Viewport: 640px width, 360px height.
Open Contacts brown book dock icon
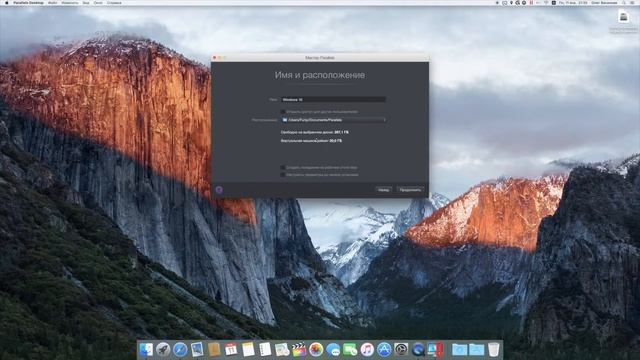[x=214, y=350]
